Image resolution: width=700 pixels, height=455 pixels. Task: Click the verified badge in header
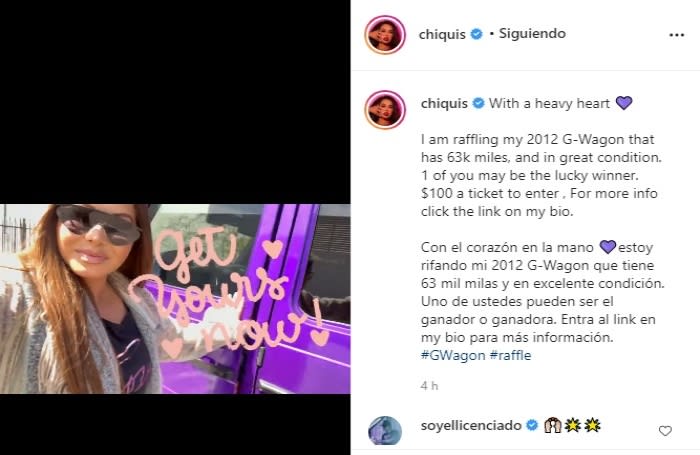coord(477,34)
